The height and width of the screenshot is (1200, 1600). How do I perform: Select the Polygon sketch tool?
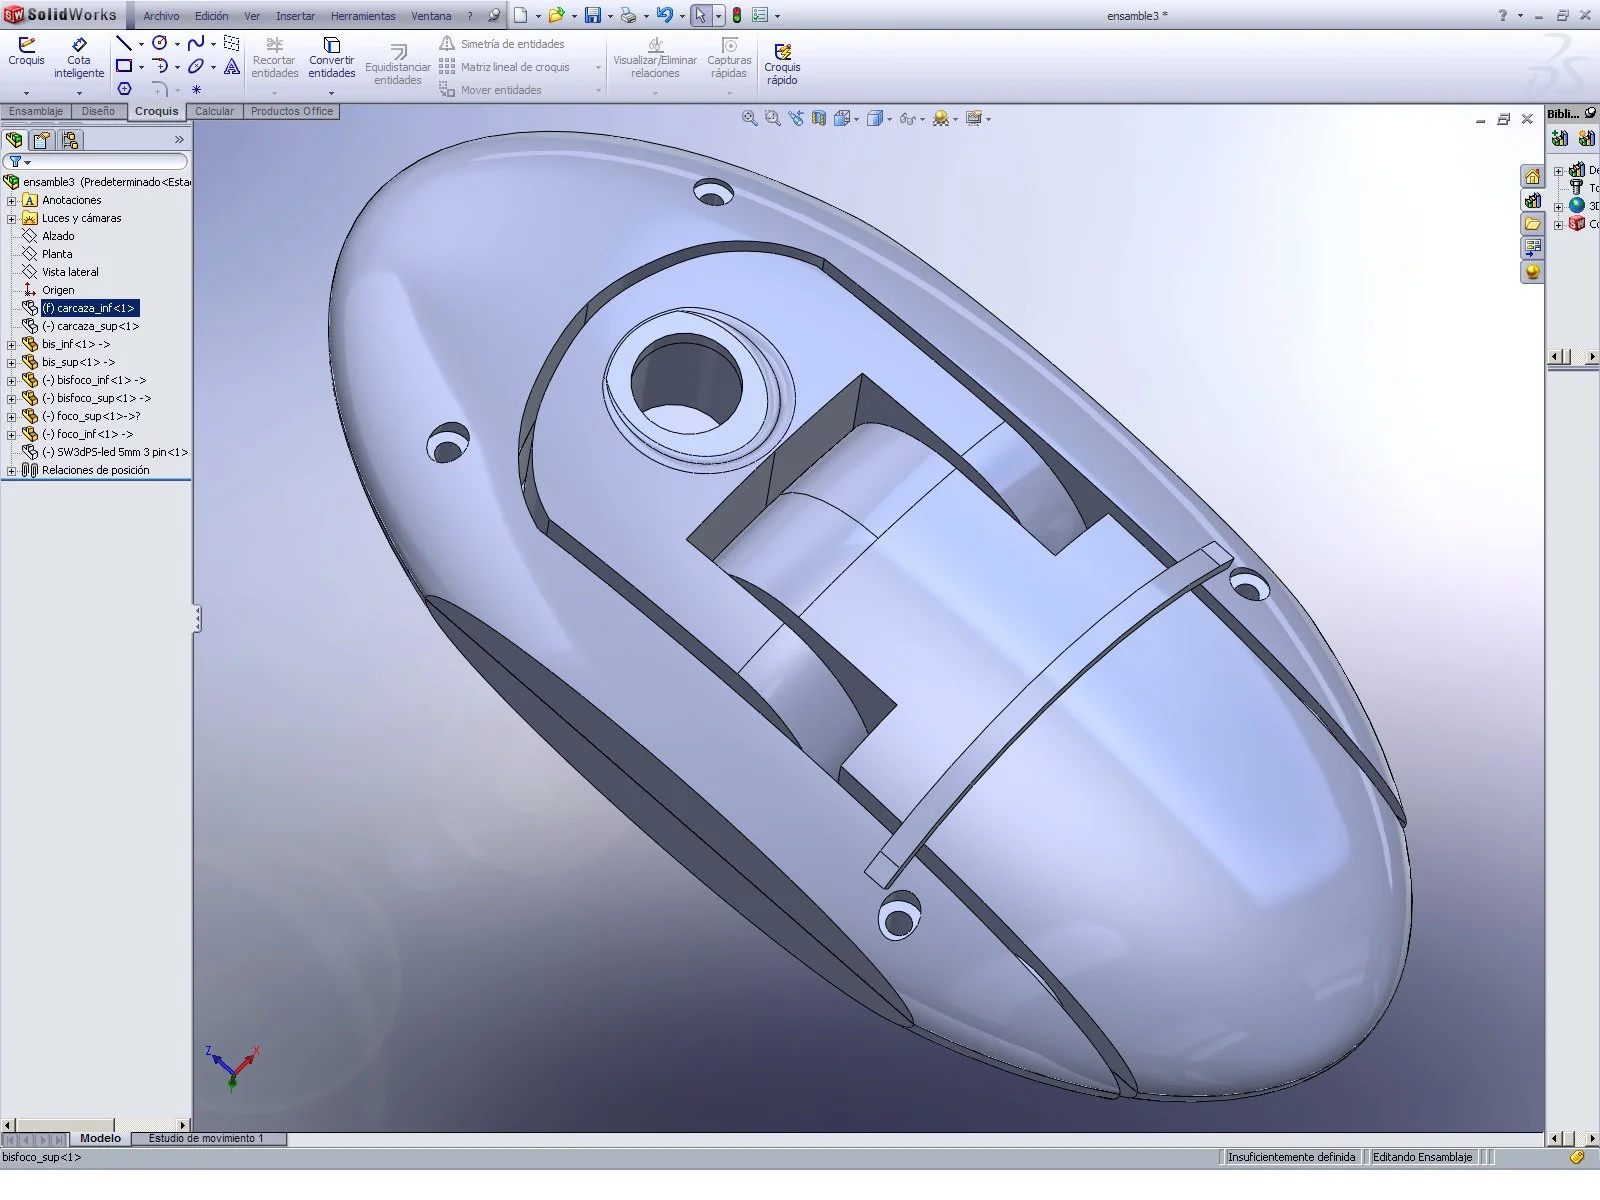point(124,89)
